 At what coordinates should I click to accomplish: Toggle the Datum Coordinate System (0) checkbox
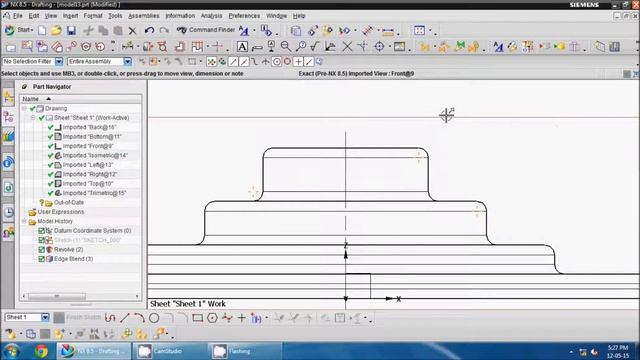tap(41, 231)
